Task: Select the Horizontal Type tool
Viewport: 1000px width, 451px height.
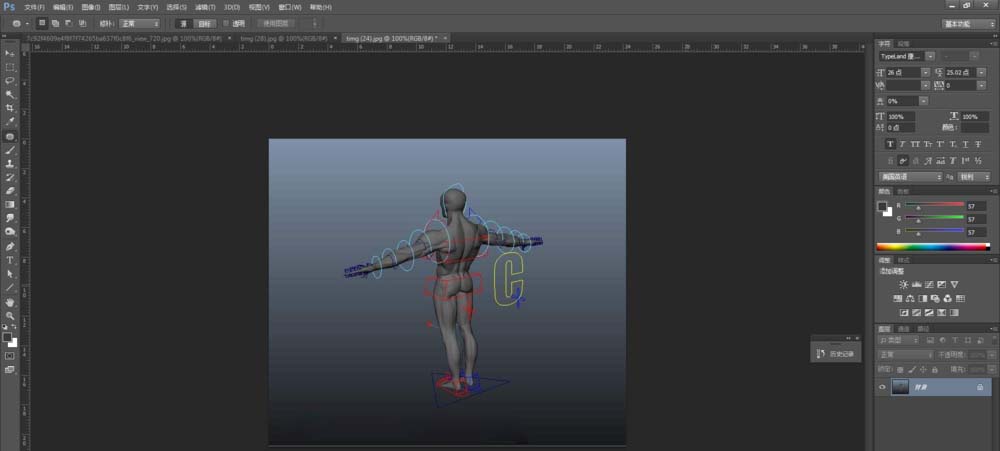Action: (10, 260)
